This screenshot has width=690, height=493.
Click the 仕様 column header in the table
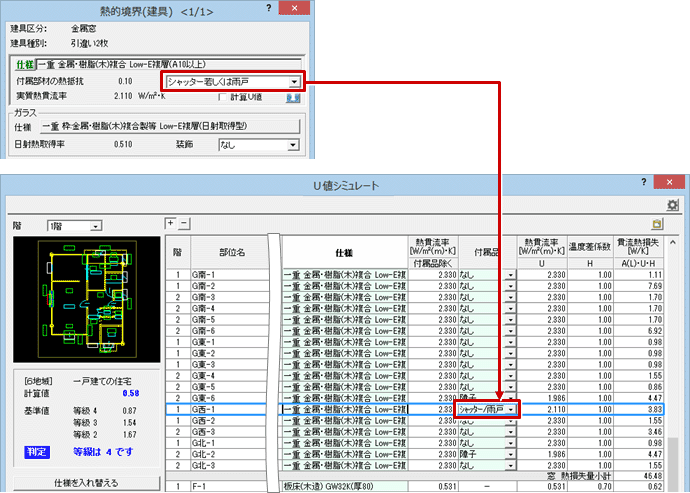pyautogui.click(x=344, y=252)
